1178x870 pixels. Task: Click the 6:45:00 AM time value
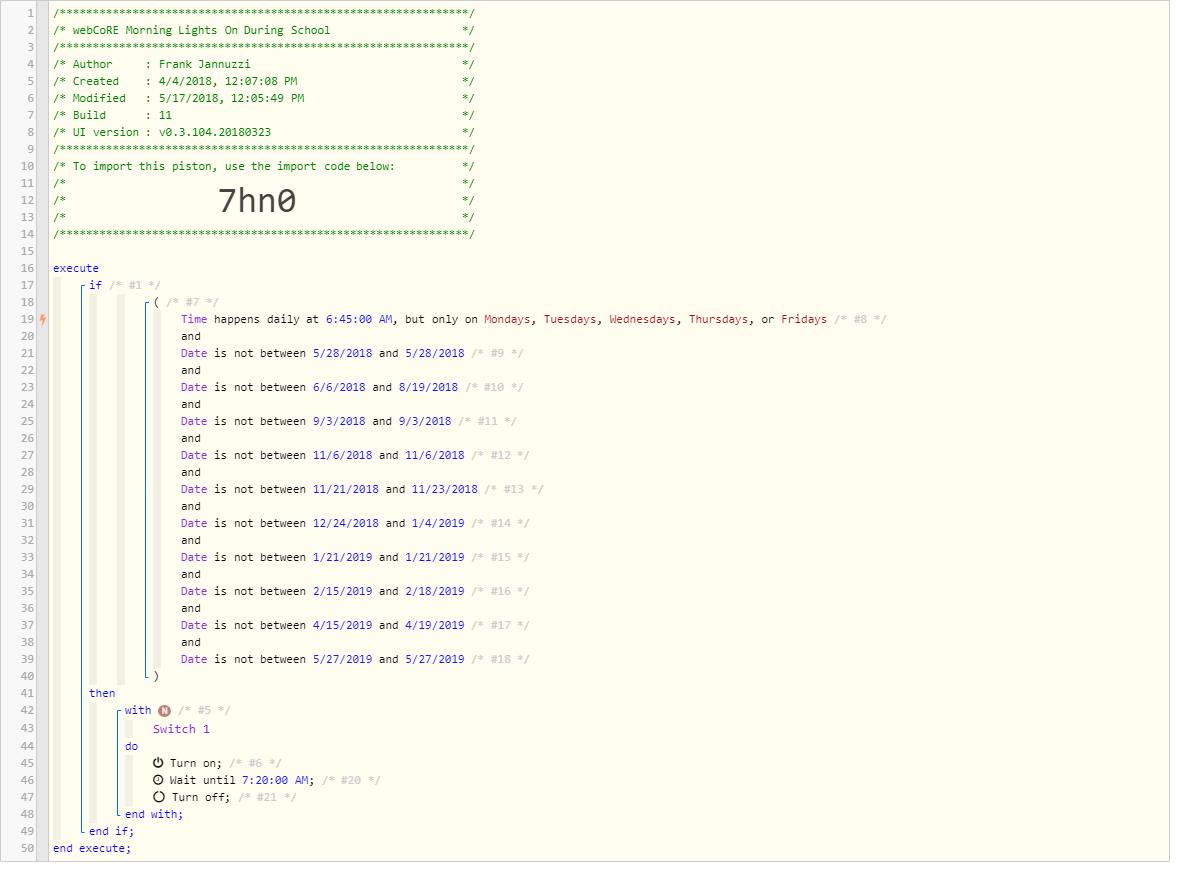tap(359, 320)
